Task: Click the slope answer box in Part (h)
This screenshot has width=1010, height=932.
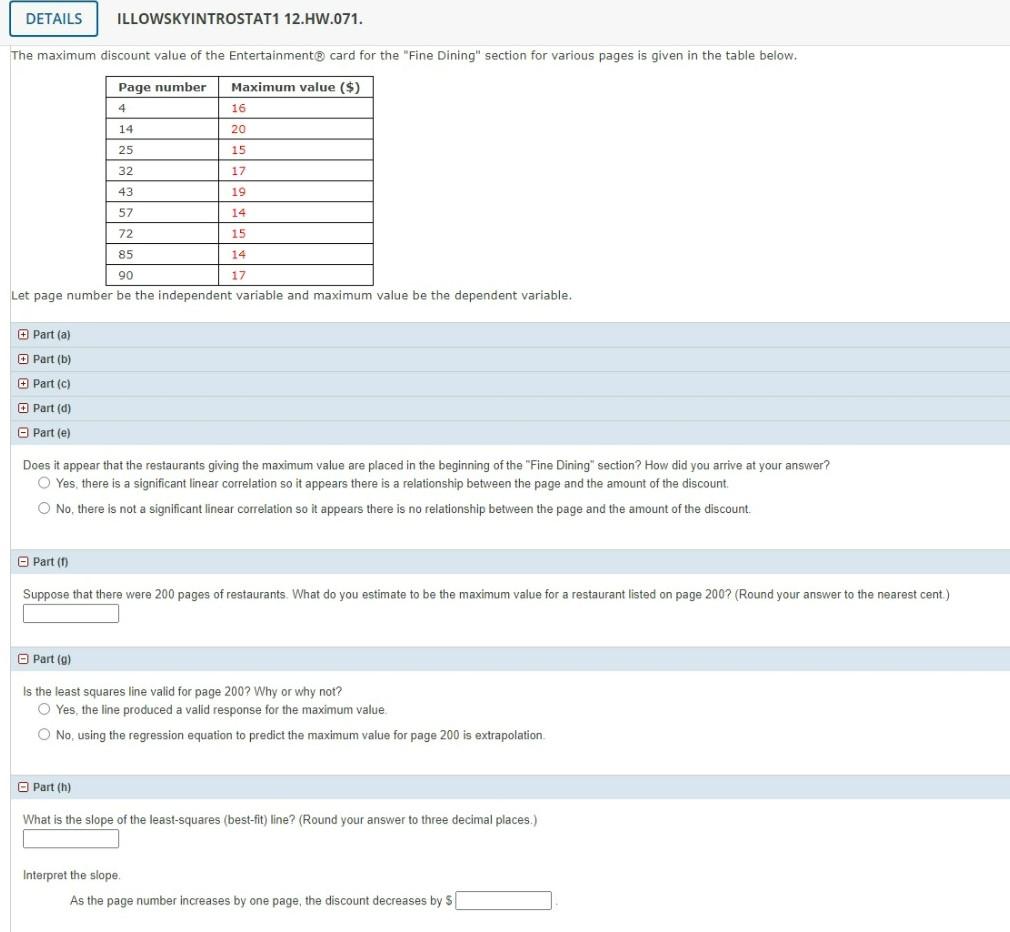Action: 70,838
